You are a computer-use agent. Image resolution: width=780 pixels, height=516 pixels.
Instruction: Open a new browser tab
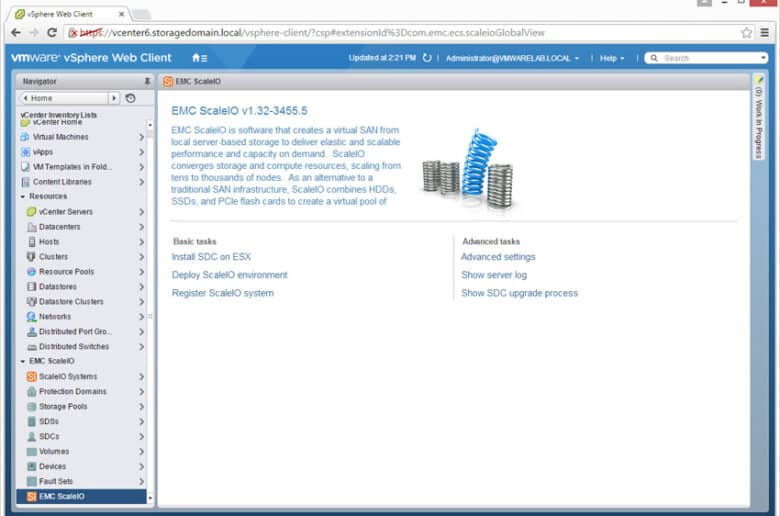coord(141,14)
